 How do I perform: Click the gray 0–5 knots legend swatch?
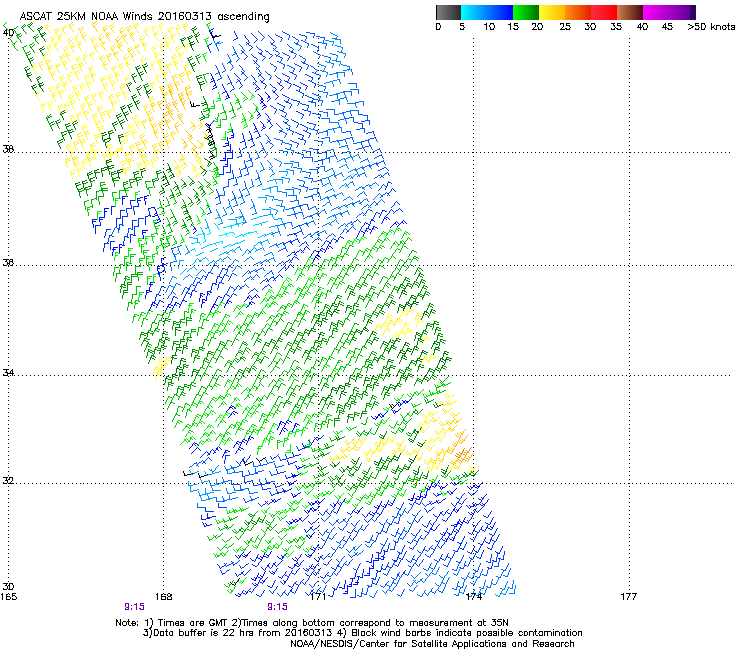(x=448, y=12)
